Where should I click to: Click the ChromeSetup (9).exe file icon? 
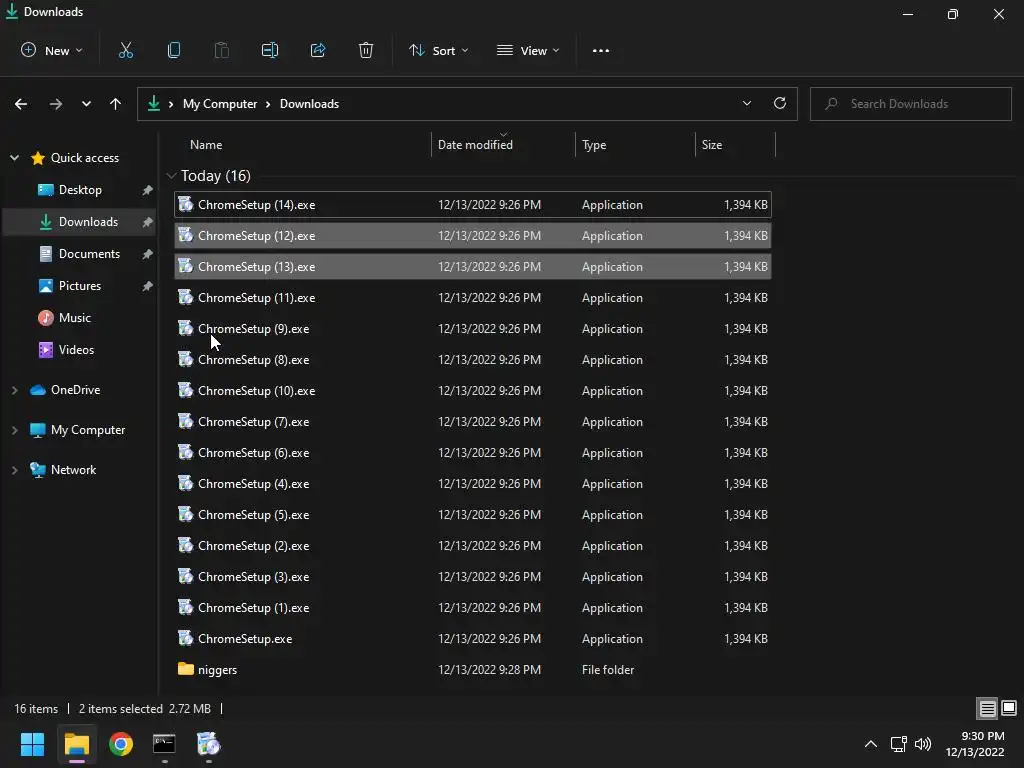tap(186, 328)
